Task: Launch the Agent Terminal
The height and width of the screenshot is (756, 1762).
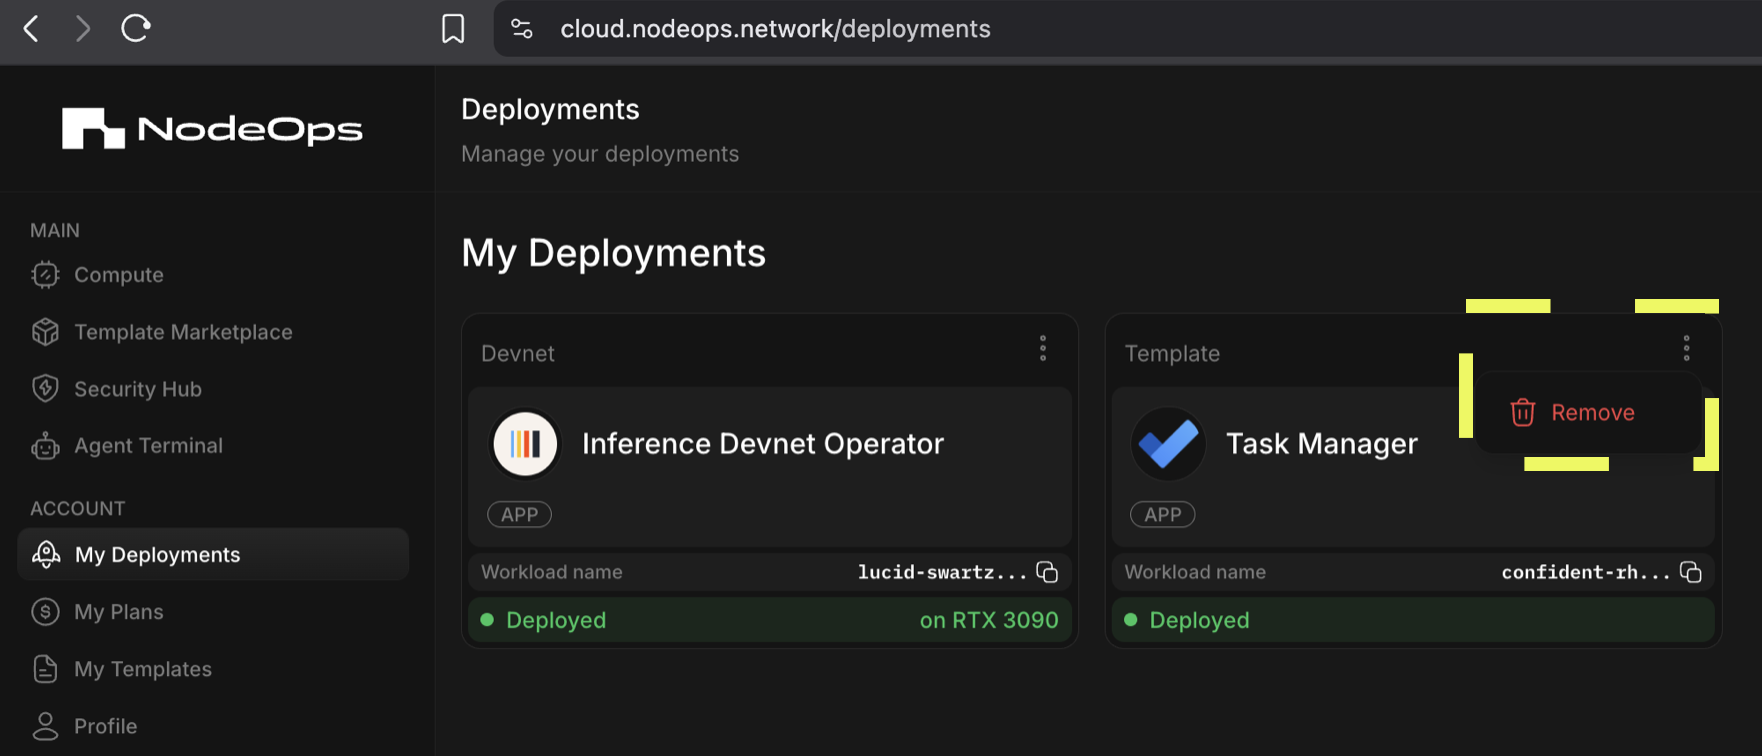Action: (148, 446)
